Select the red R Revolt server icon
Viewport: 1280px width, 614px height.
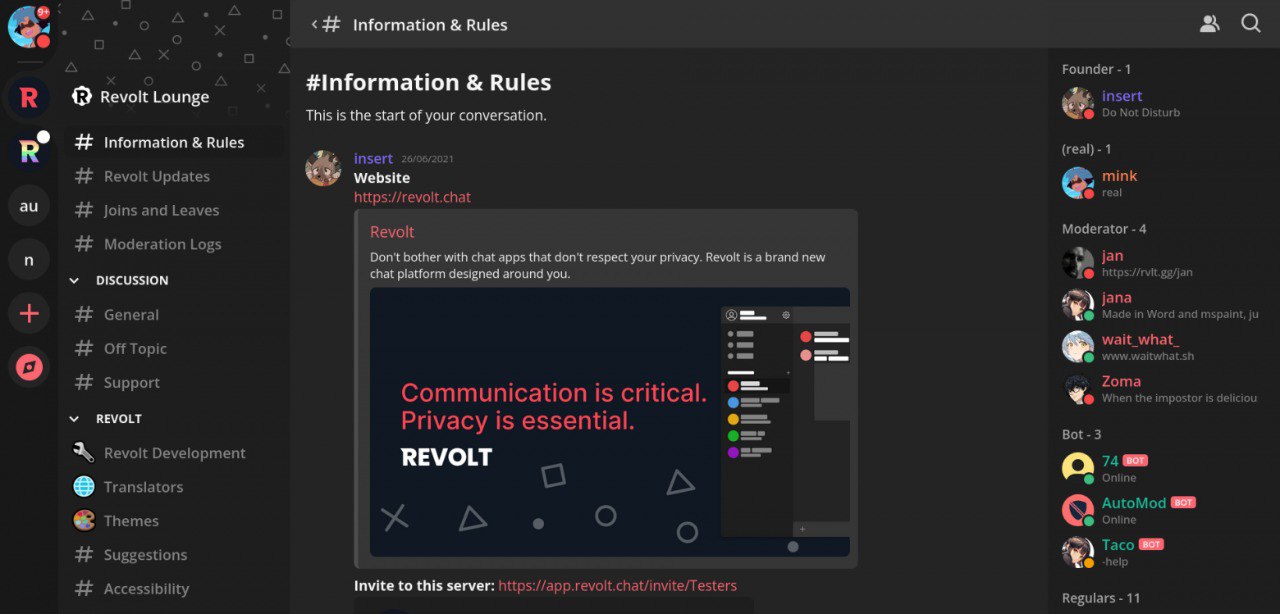click(x=29, y=97)
